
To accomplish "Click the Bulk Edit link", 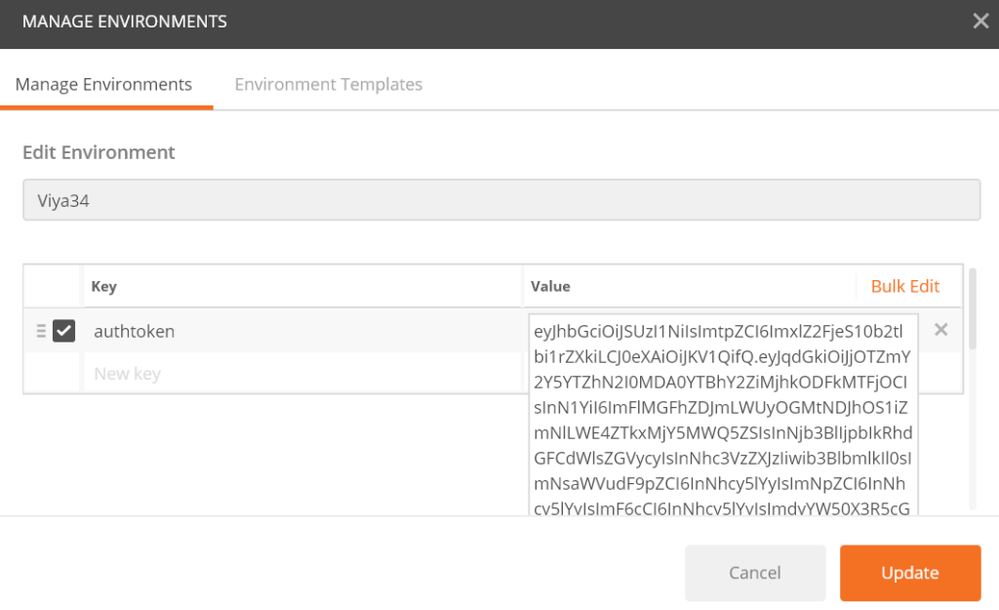I will [x=905, y=287].
